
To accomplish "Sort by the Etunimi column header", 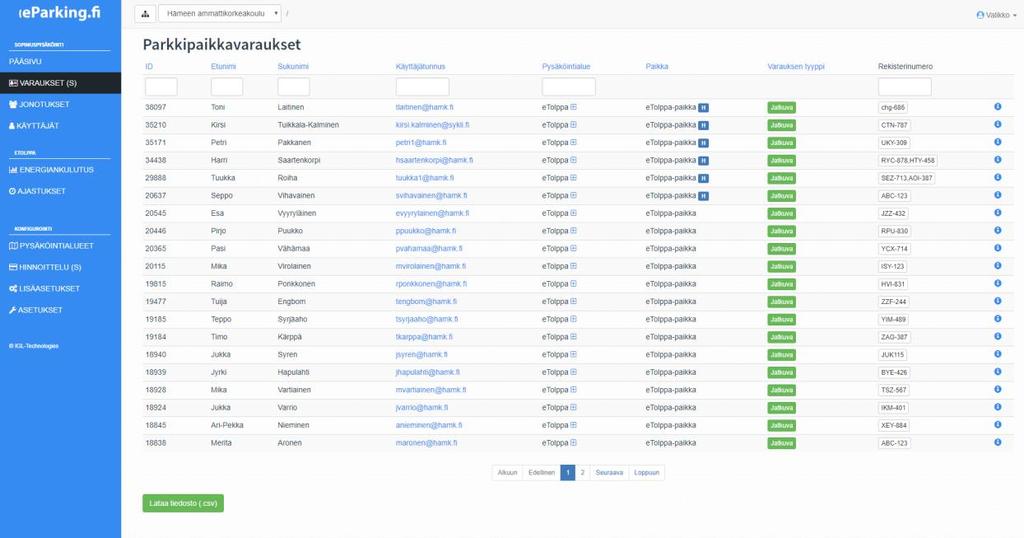I will 223,67.
